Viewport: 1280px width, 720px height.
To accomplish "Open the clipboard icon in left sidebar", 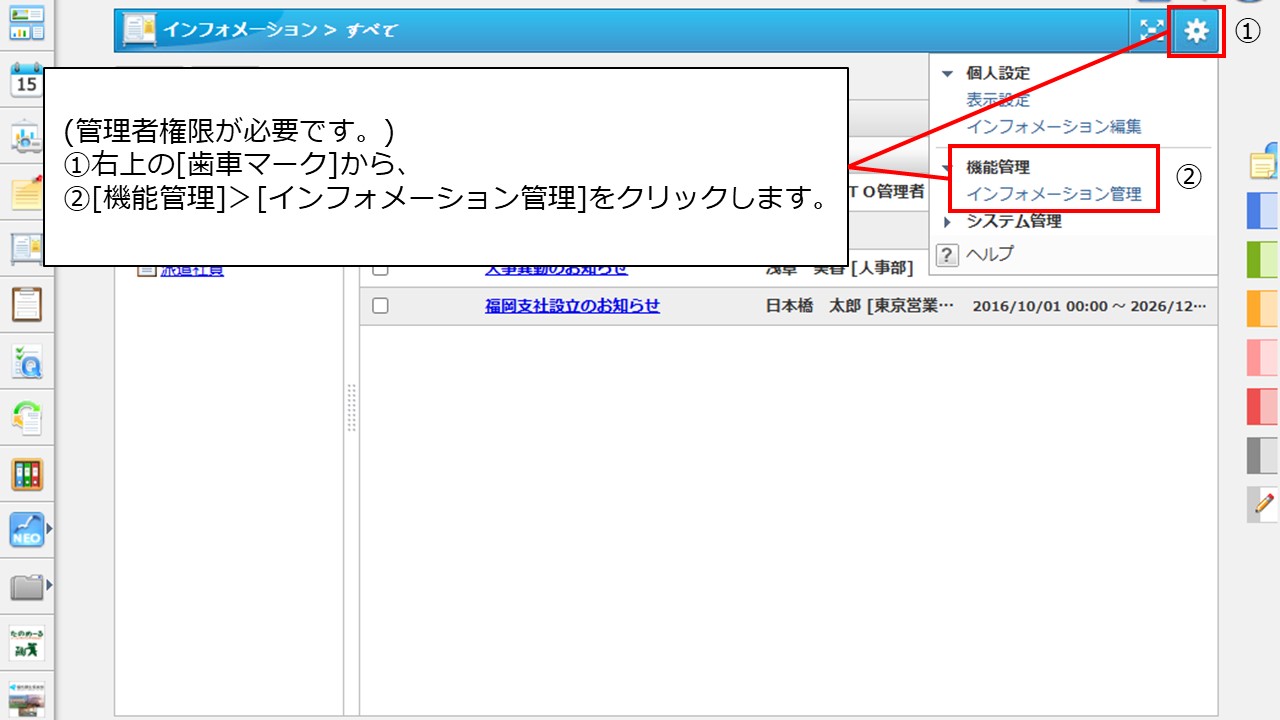I will [26, 303].
